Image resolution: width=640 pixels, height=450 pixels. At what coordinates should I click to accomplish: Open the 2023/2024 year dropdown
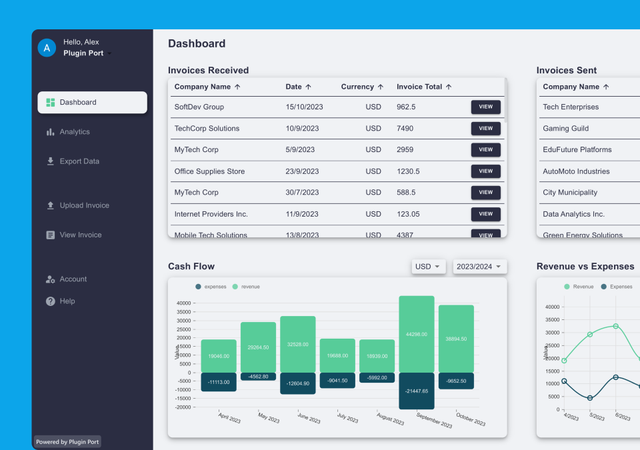(479, 267)
